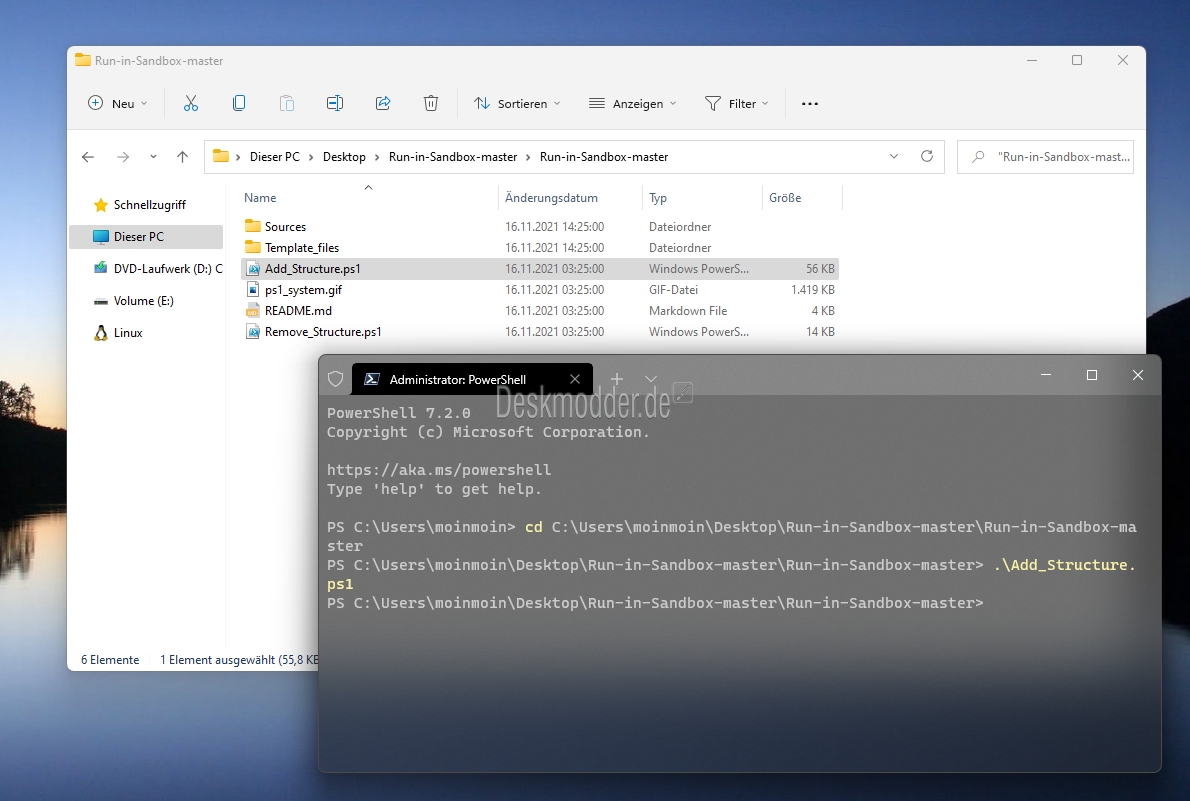The image size is (1190, 801).
Task: Close the Administrator: PowerShell tab
Action: [575, 380]
